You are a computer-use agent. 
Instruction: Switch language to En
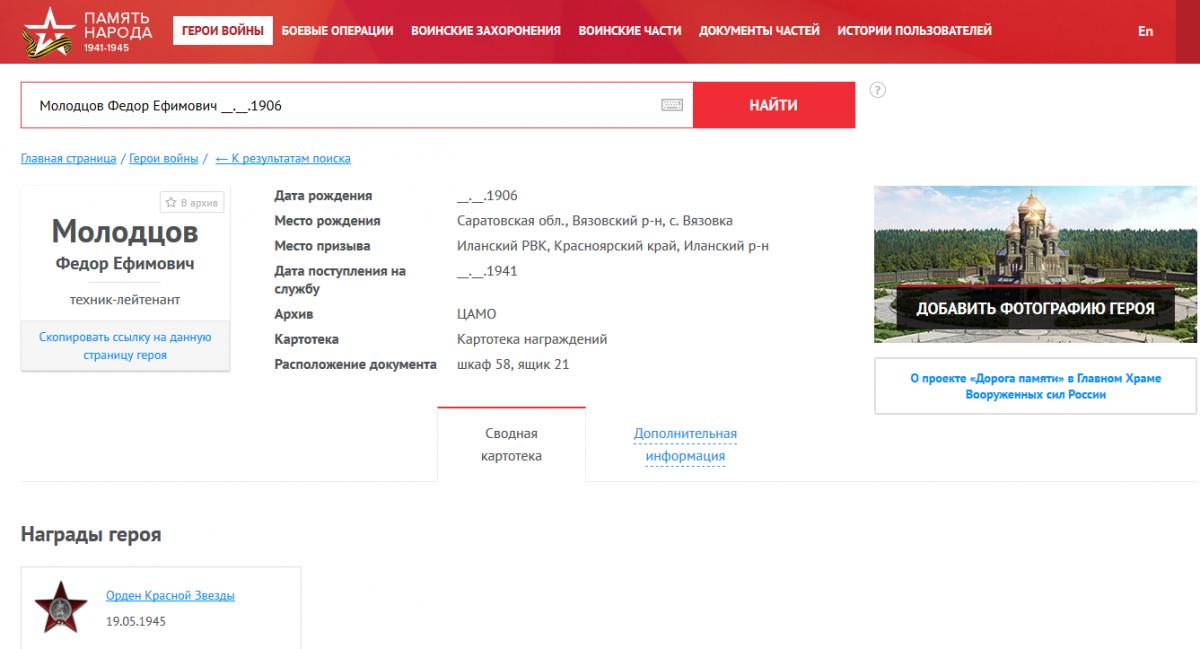click(1145, 31)
